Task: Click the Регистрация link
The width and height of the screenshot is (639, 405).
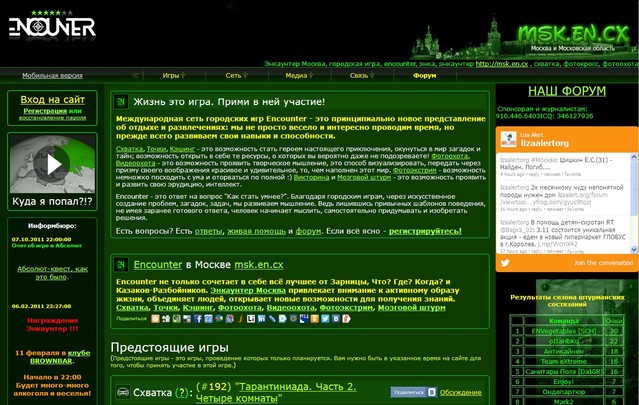Action: pyautogui.click(x=45, y=111)
